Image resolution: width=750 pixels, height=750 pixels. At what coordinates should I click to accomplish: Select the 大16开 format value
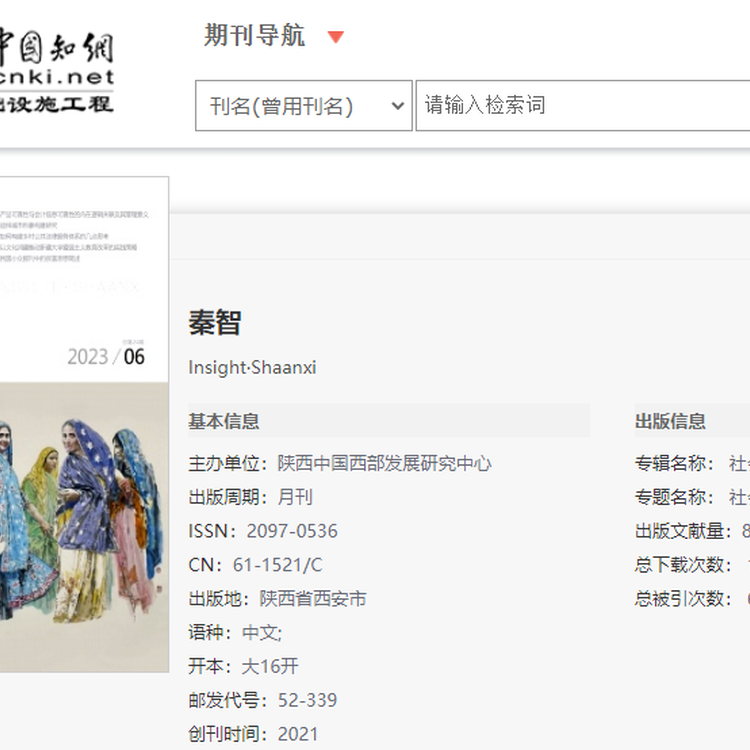(x=270, y=666)
